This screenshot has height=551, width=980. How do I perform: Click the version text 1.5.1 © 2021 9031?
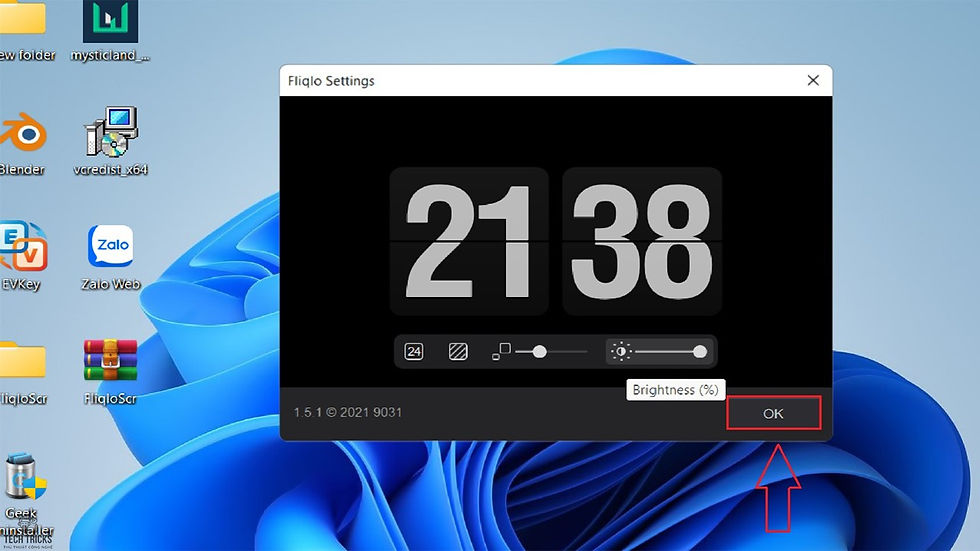coord(348,412)
